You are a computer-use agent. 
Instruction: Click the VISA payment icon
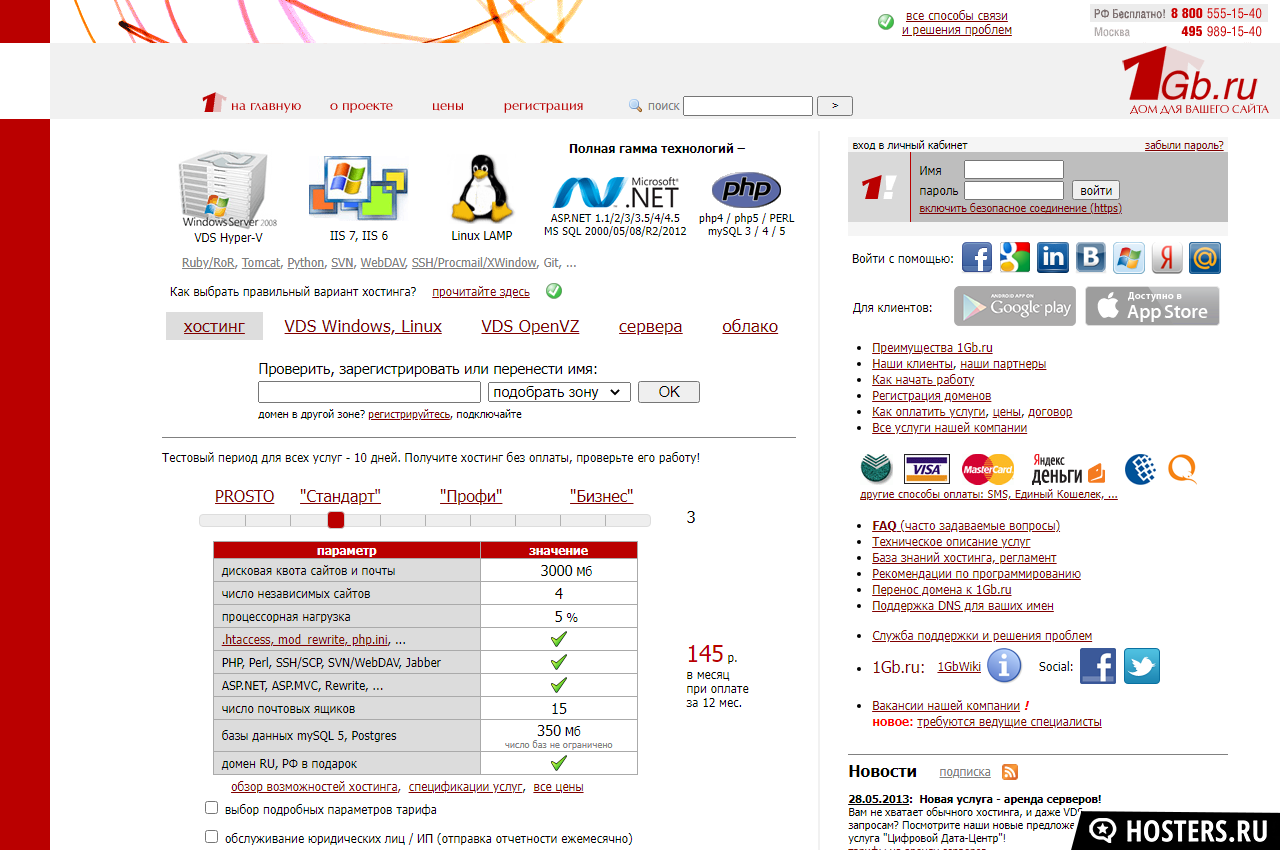pos(926,469)
